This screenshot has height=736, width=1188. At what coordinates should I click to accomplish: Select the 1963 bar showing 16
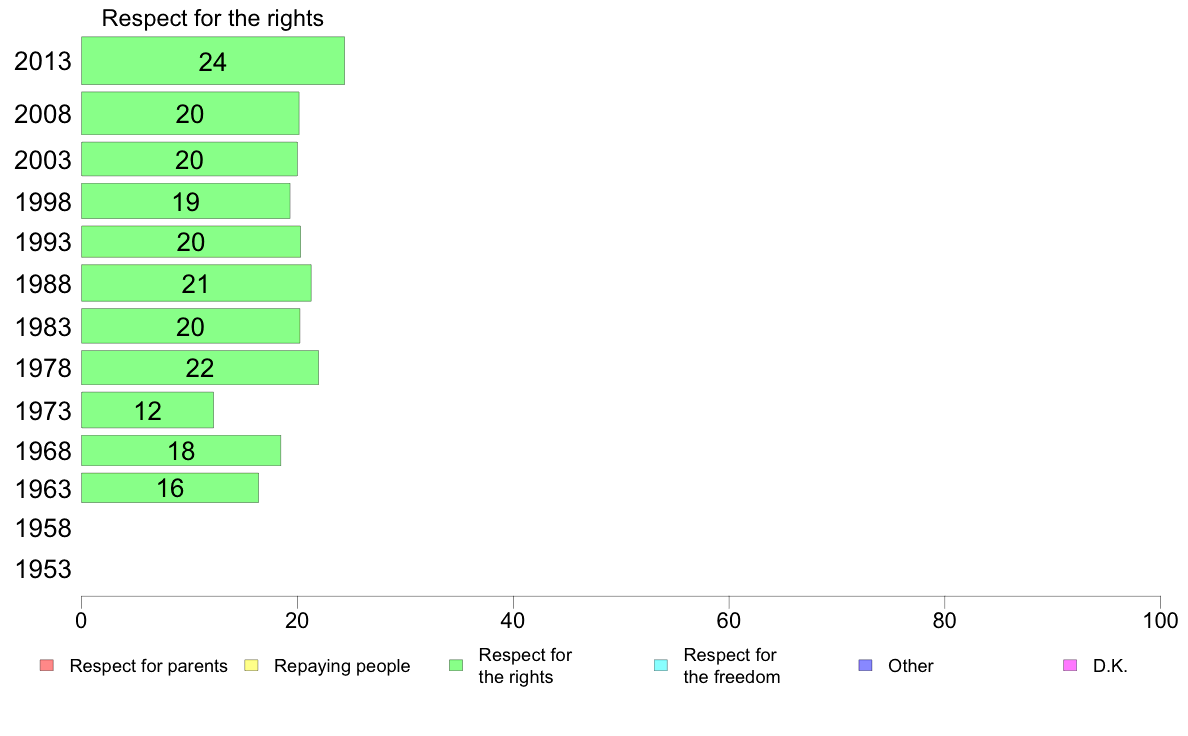pos(170,488)
